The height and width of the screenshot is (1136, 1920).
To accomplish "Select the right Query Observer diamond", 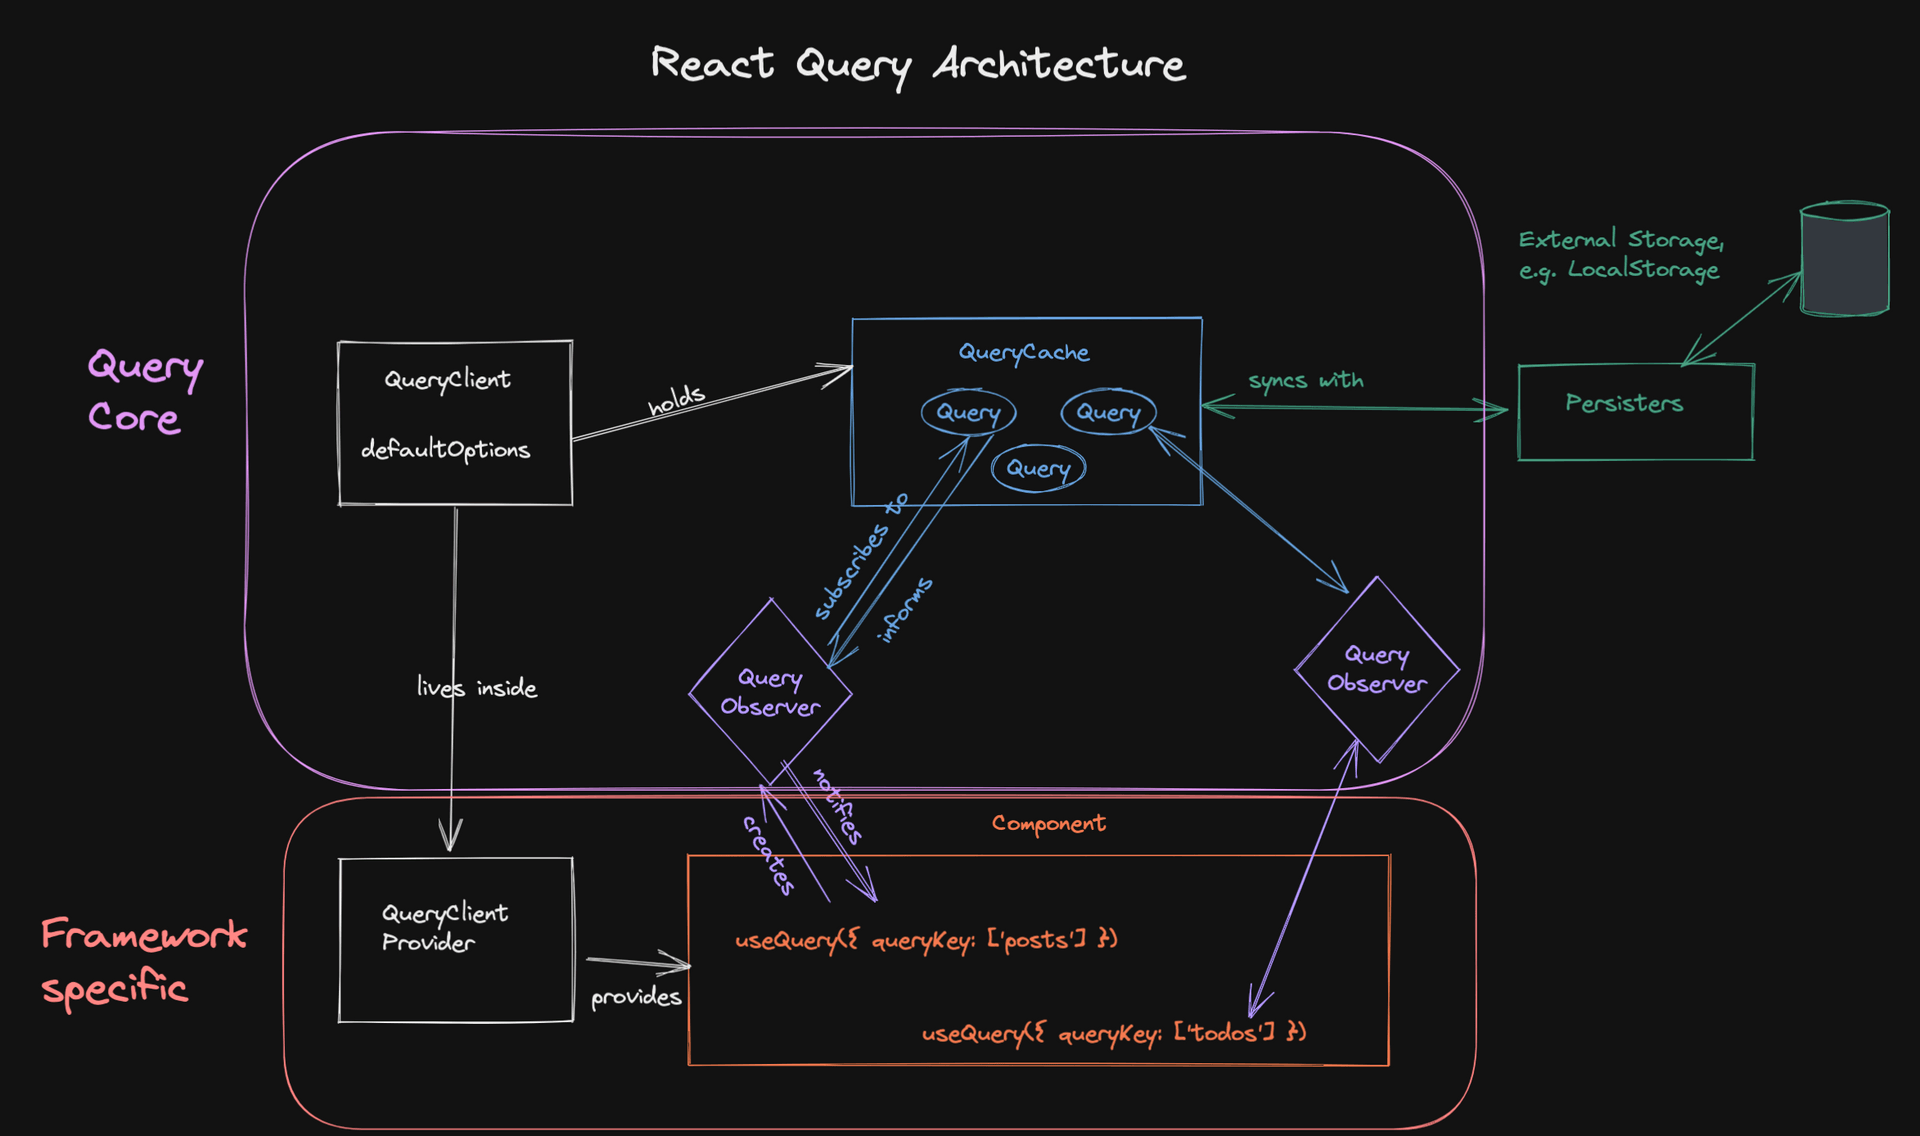I will 1377,669.
